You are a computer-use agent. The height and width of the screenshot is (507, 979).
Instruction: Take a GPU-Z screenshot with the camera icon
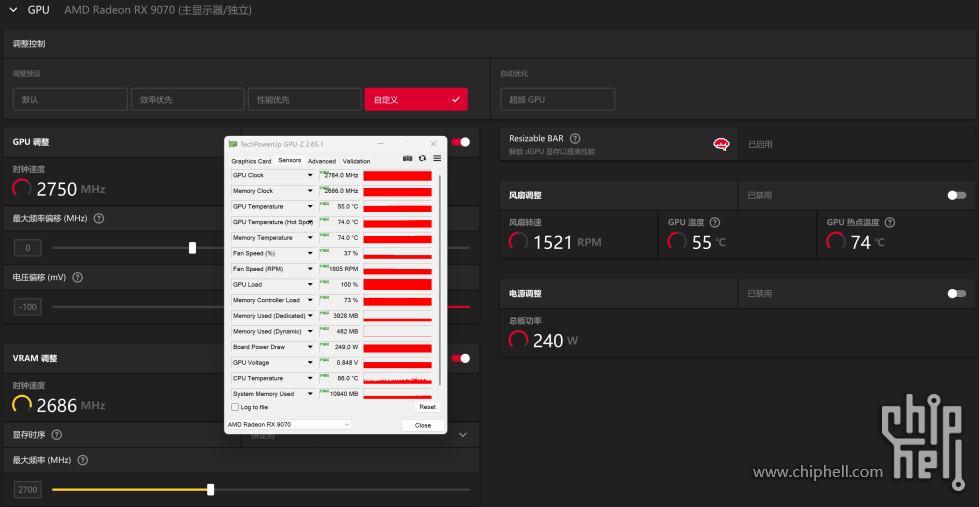point(408,159)
